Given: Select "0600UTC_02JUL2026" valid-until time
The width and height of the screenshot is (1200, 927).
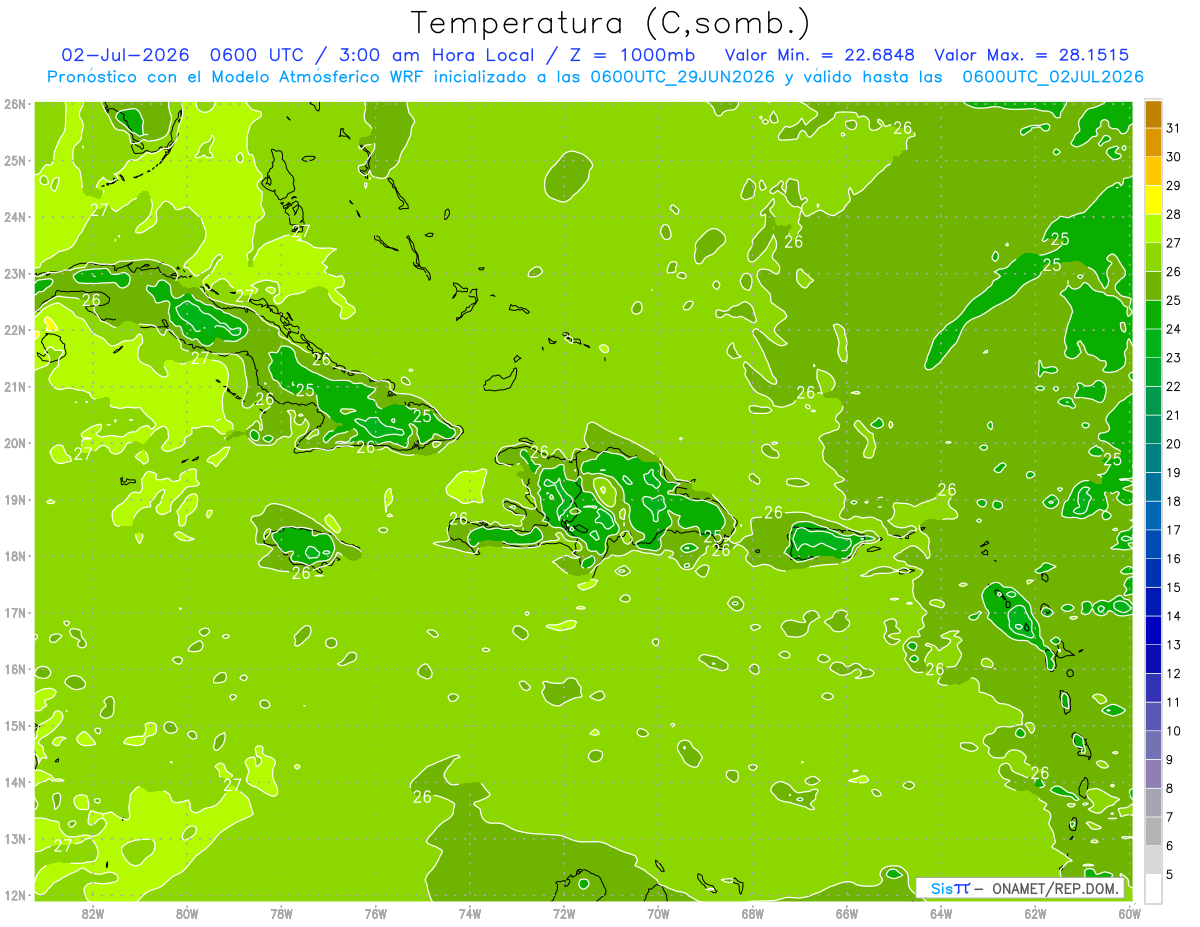Looking at the screenshot, I should [x=1053, y=77].
